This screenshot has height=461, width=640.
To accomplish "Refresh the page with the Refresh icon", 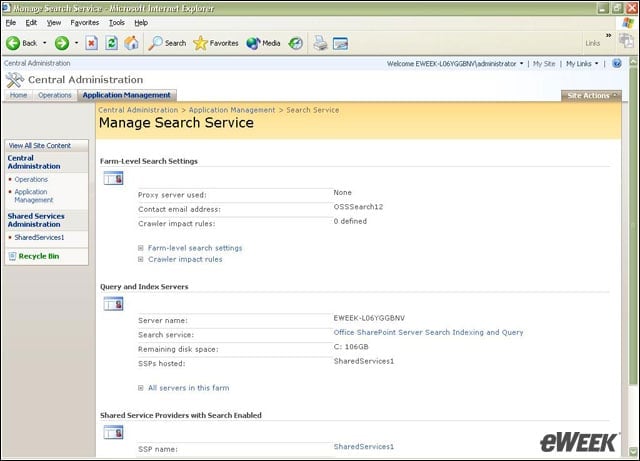I will click(111, 43).
